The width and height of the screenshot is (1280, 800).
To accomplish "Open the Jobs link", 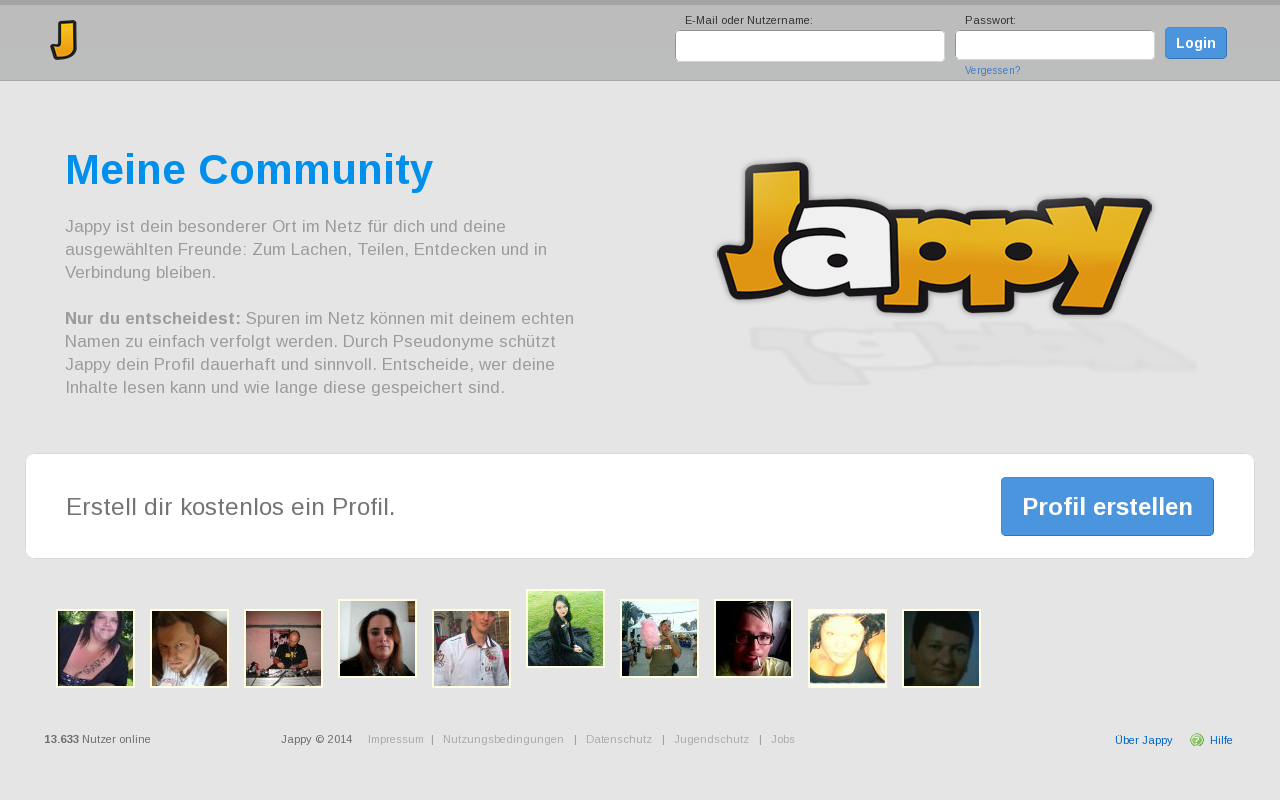I will point(783,739).
